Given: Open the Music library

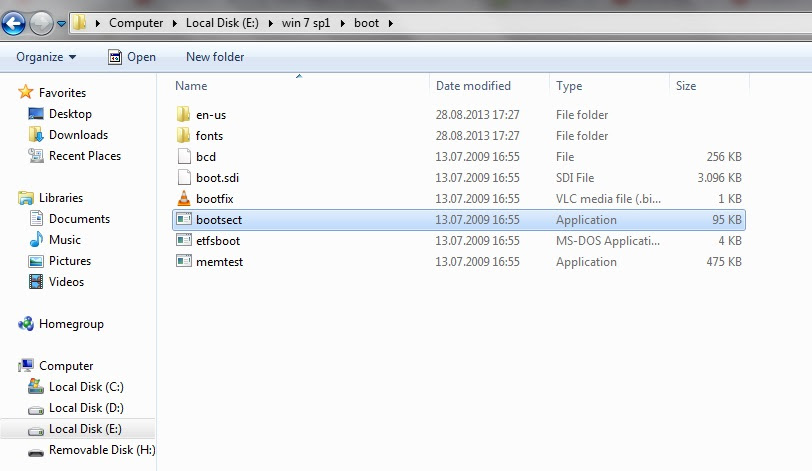Looking at the screenshot, I should (x=65, y=240).
